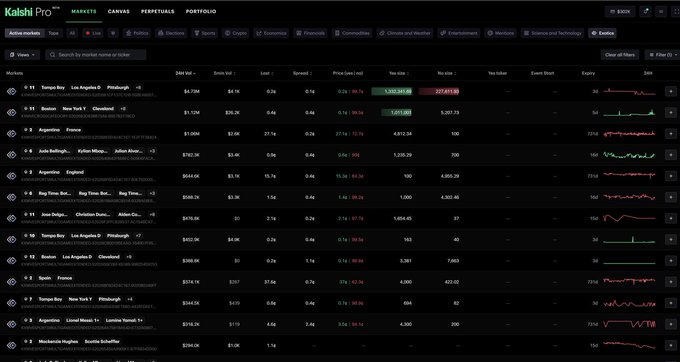Add the Lionel Messi market via plus
The width and height of the screenshot is (680, 362).
tap(670, 324)
